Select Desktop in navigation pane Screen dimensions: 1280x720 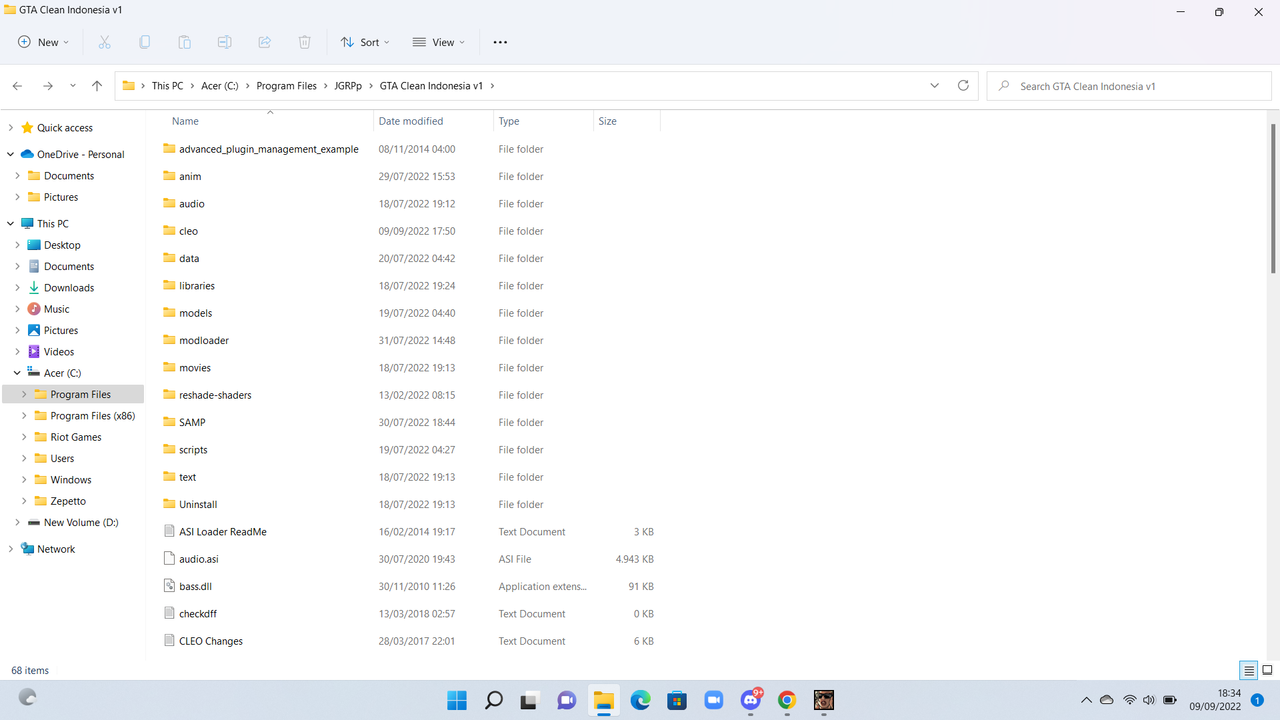tap(62, 245)
